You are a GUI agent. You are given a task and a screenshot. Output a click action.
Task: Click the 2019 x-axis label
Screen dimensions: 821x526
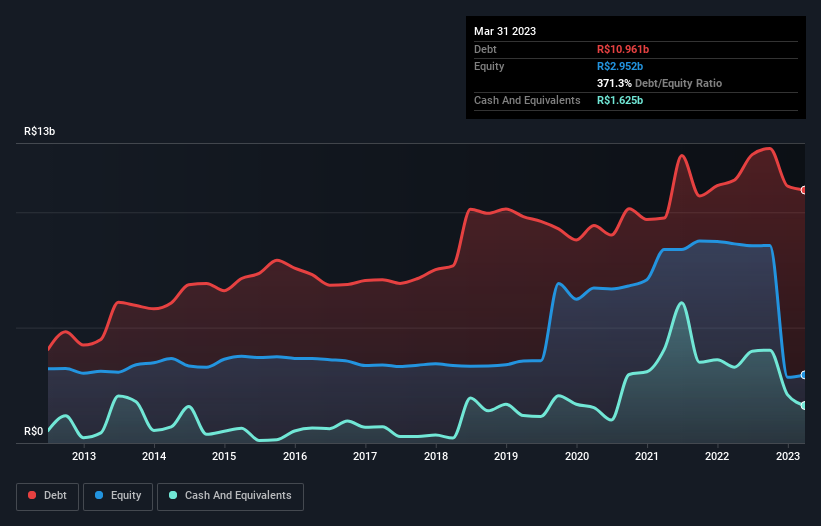coord(506,456)
